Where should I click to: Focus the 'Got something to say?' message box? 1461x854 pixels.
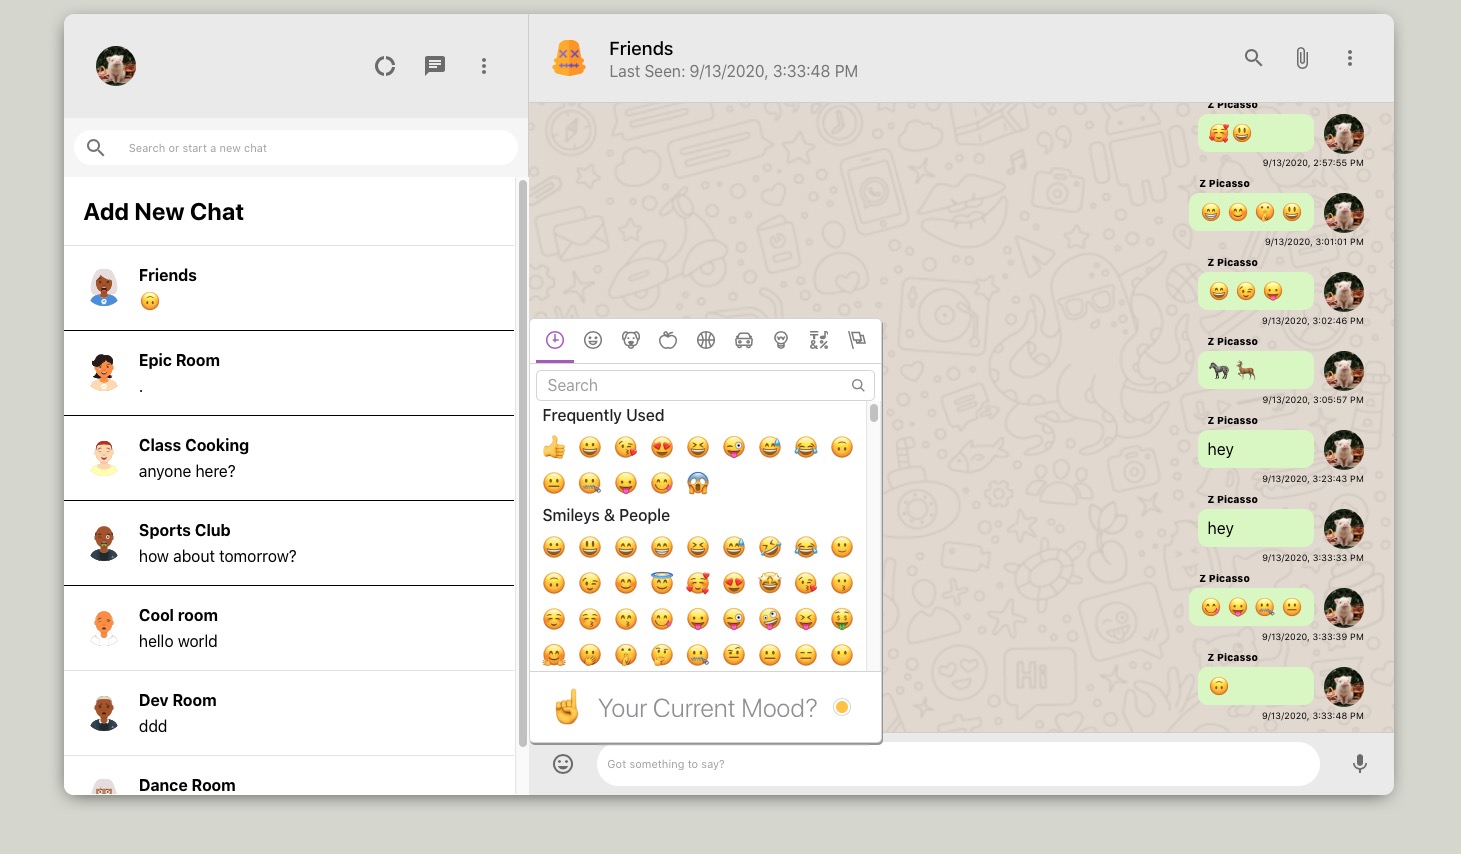957,764
